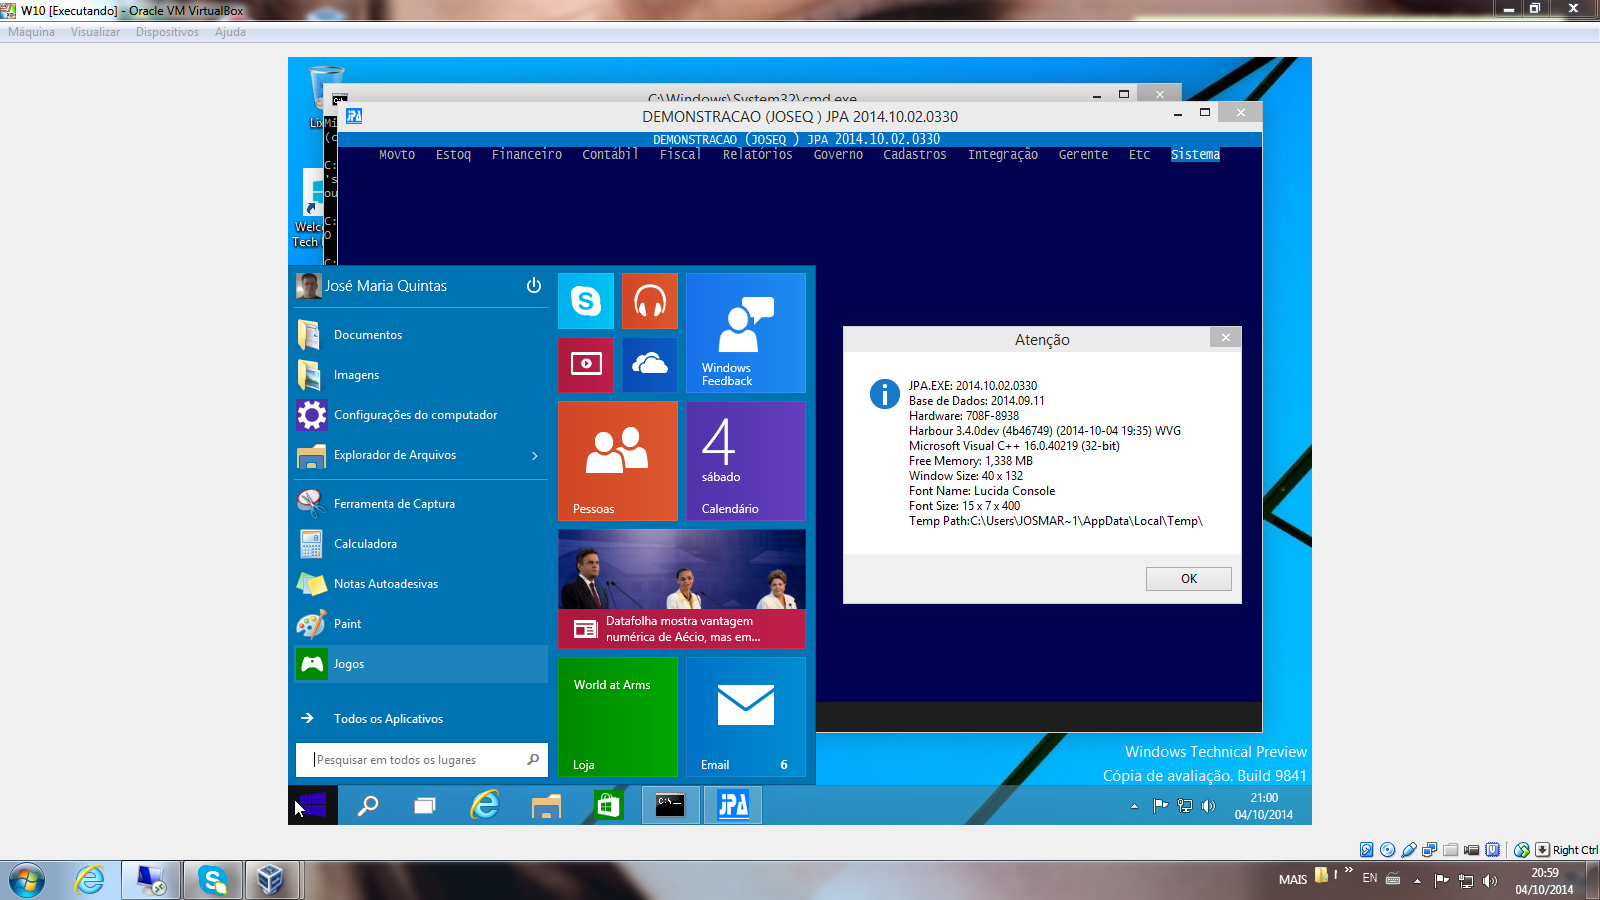Open Calculadora from the Start menu
Image resolution: width=1600 pixels, height=900 pixels.
tap(365, 544)
